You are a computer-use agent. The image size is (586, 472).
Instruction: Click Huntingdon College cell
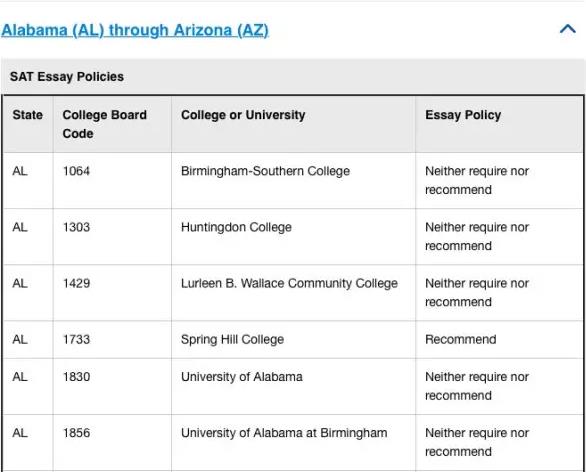click(x=293, y=237)
